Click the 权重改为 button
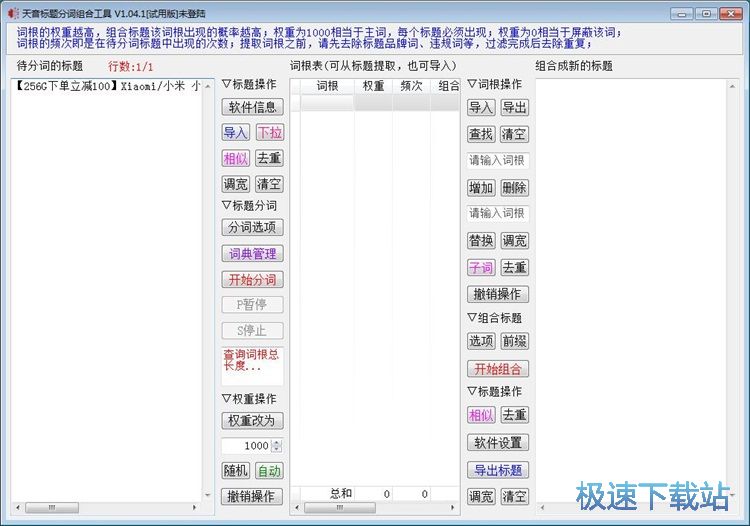 [x=252, y=421]
